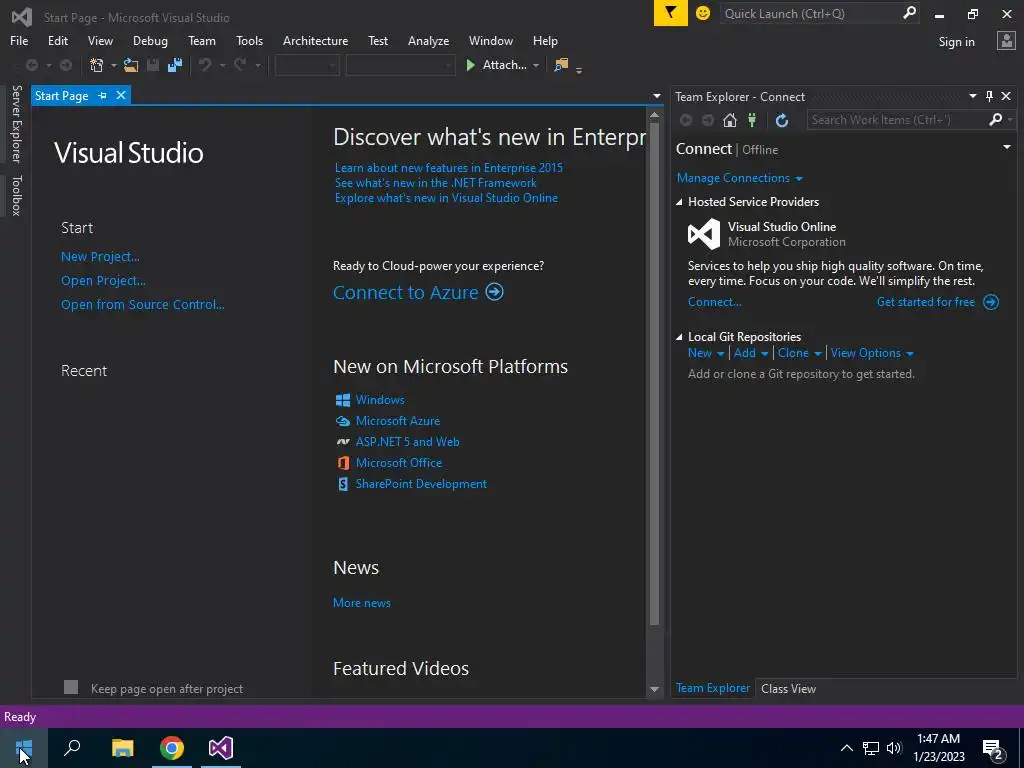Open the Server Explorer side tab
Screen dimensions: 1024x768
[x=16, y=123]
